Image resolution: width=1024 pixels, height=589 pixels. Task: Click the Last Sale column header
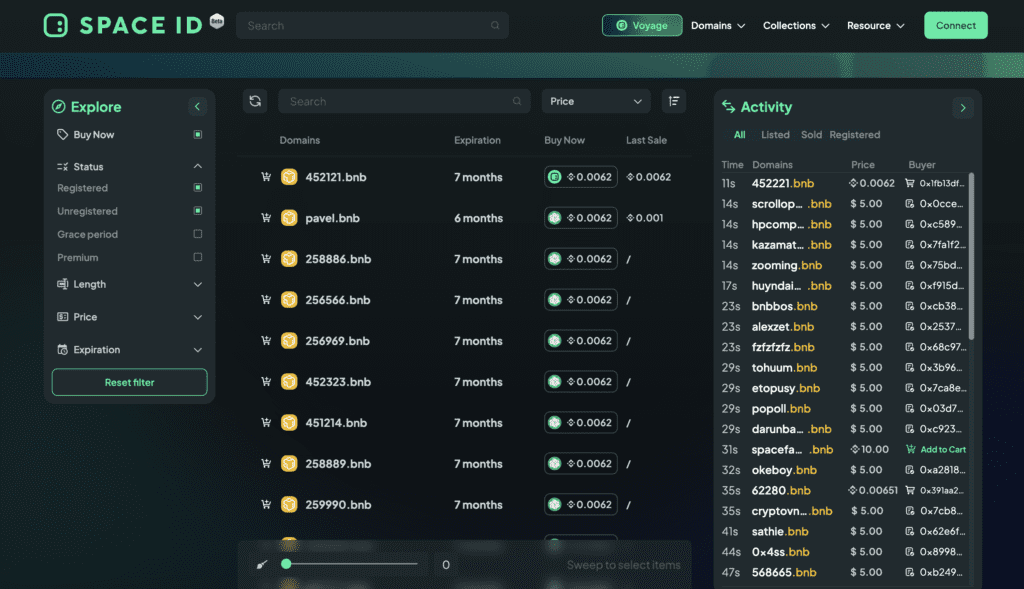point(647,140)
